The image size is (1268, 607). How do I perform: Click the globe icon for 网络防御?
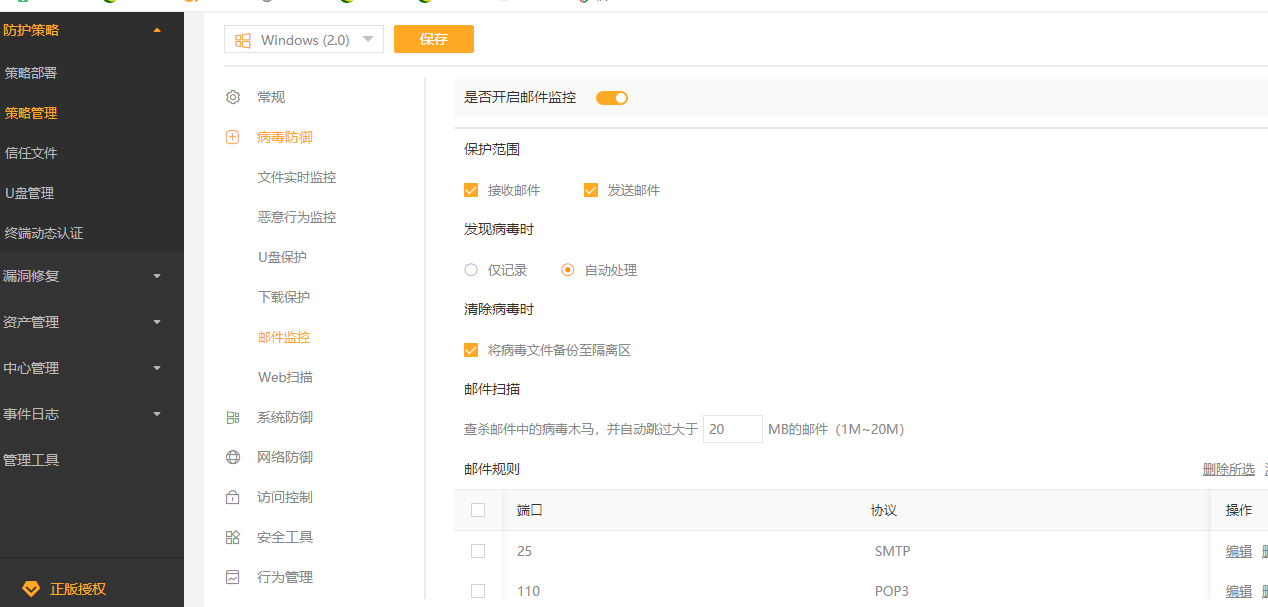tap(233, 457)
